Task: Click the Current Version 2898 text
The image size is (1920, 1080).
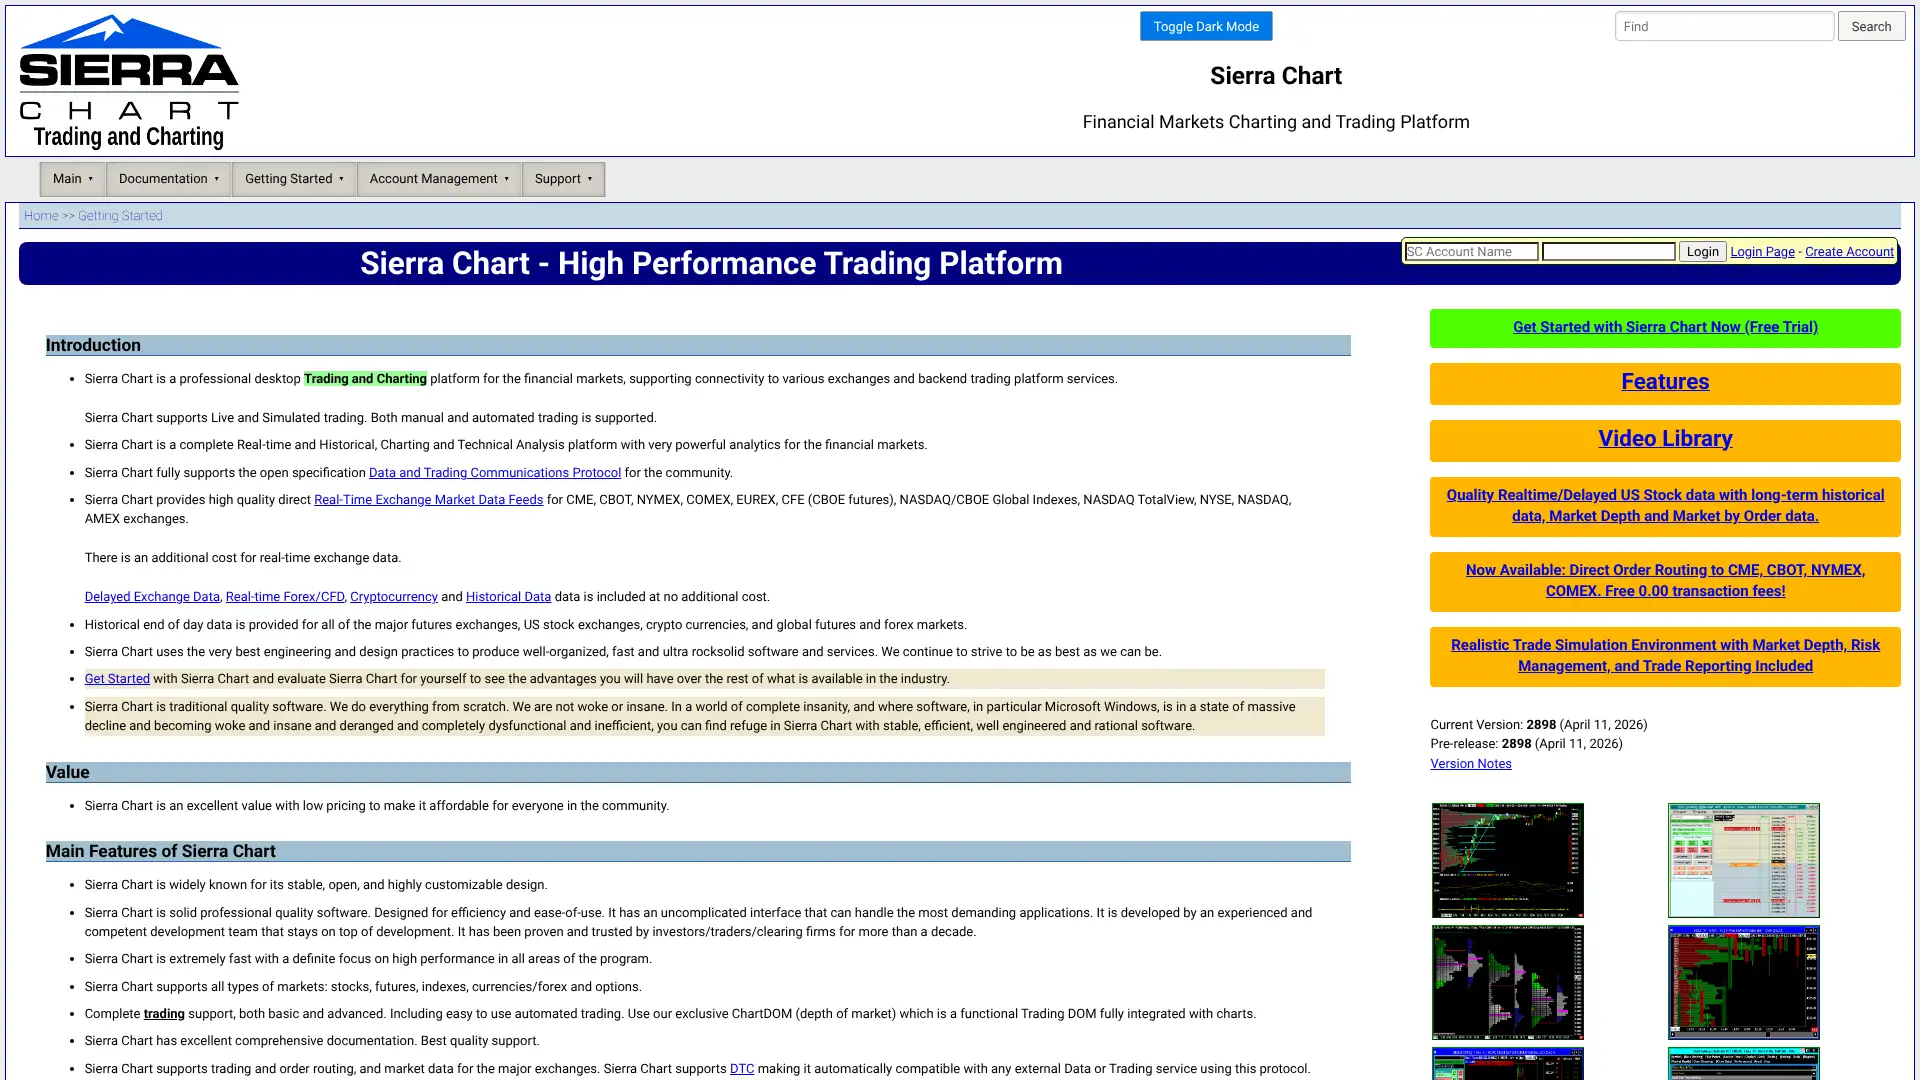Action: (x=1538, y=725)
